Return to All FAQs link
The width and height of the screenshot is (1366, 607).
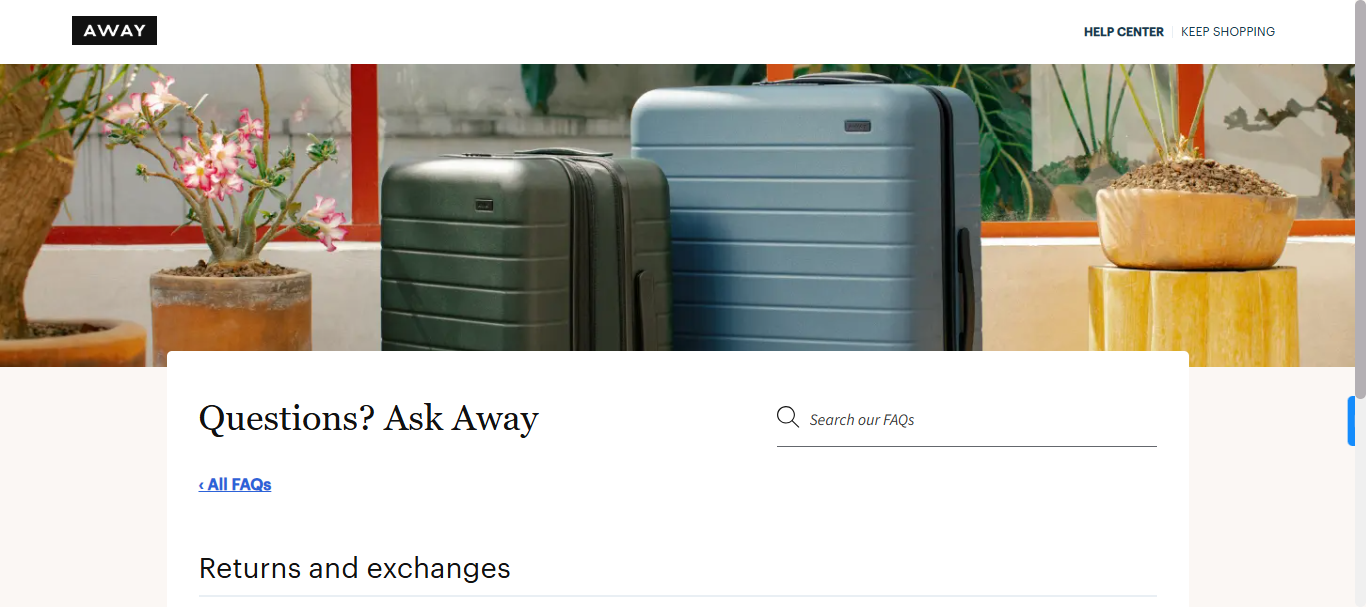pyautogui.click(x=235, y=485)
